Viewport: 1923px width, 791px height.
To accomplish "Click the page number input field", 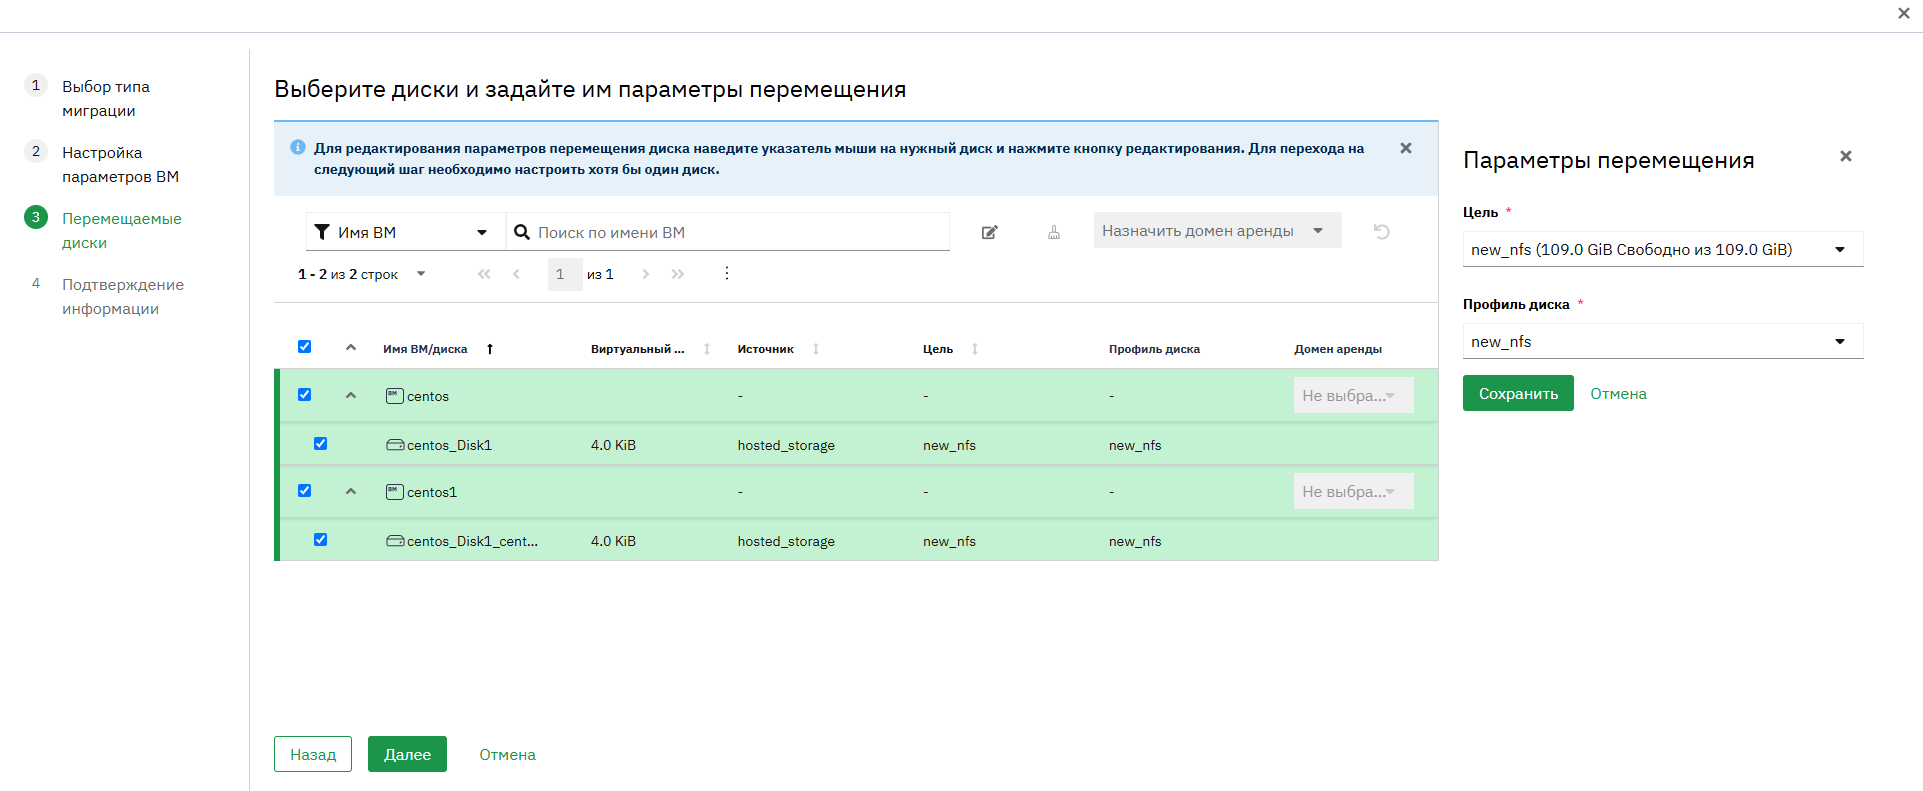I will click(x=565, y=274).
